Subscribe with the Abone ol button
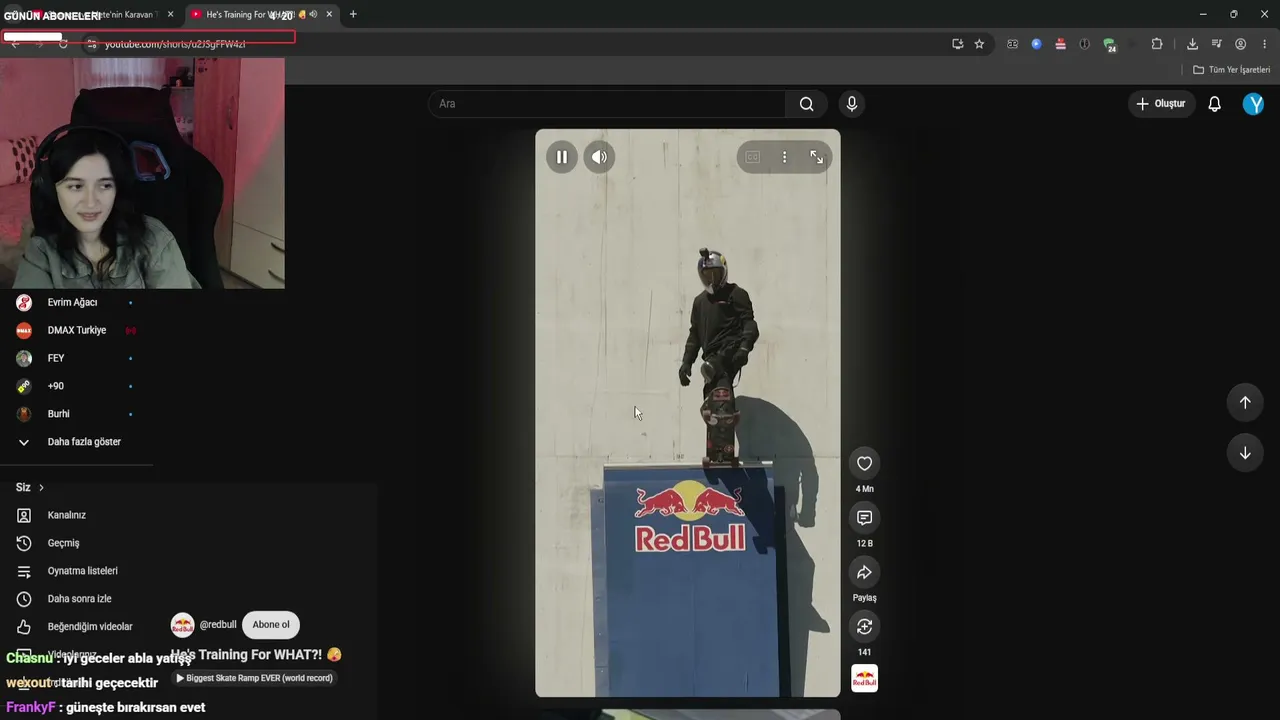This screenshot has width=1280, height=720. click(x=271, y=625)
